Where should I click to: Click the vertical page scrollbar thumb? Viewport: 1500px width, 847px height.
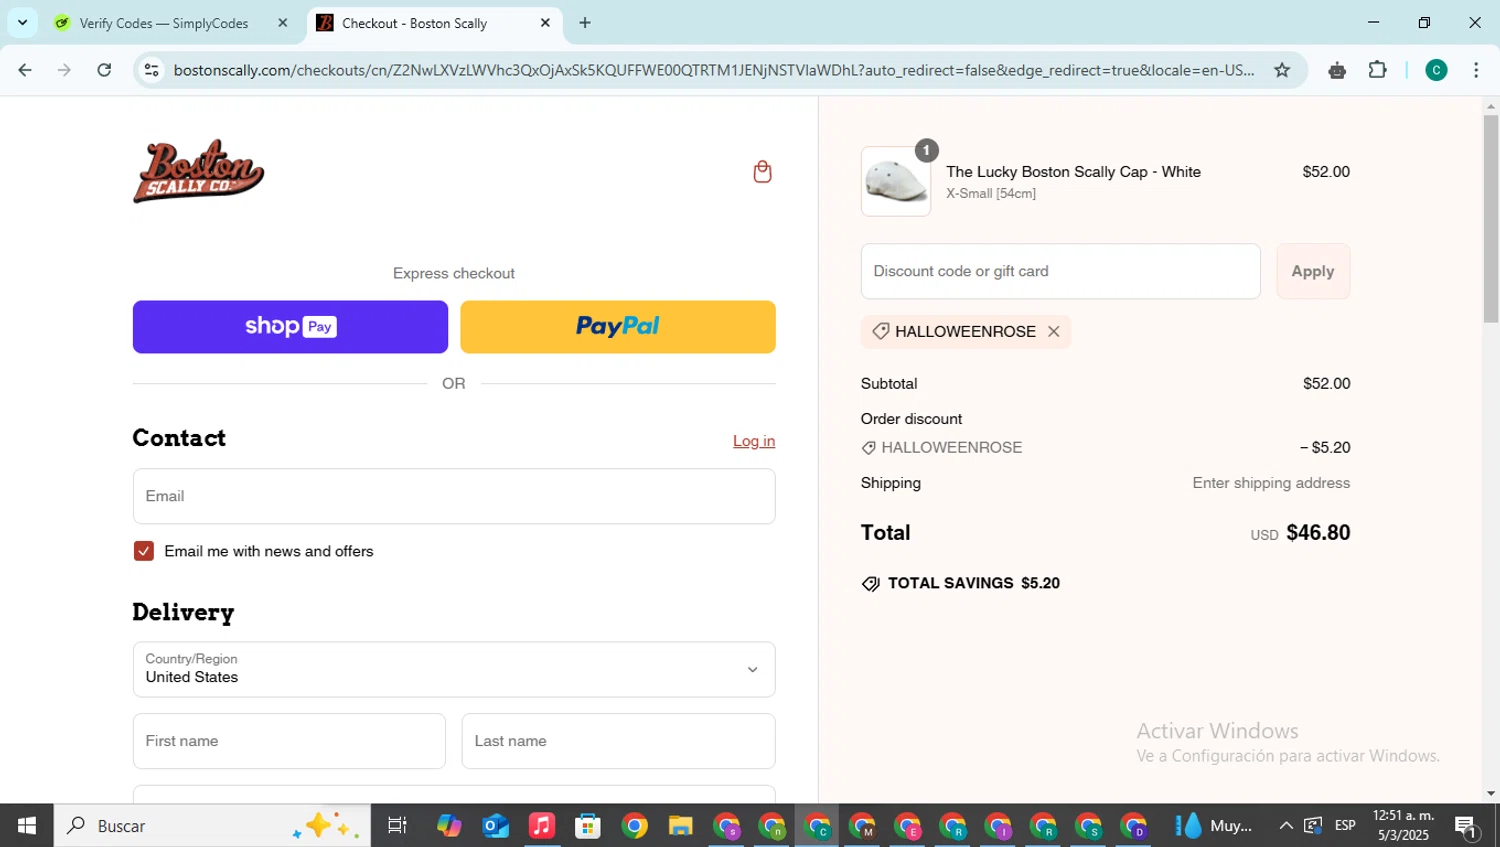tap(1491, 218)
